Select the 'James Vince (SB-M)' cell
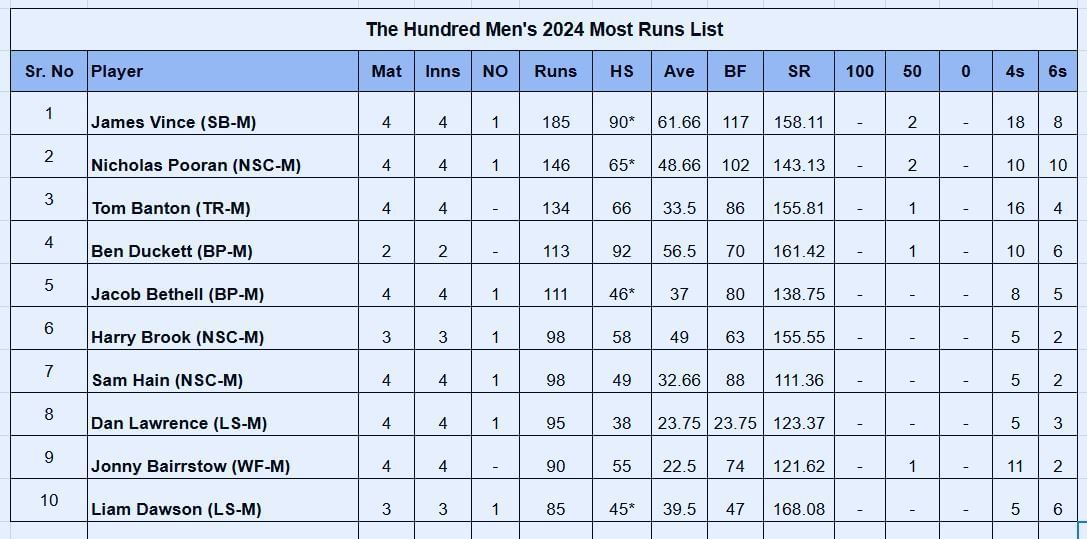 (173, 122)
